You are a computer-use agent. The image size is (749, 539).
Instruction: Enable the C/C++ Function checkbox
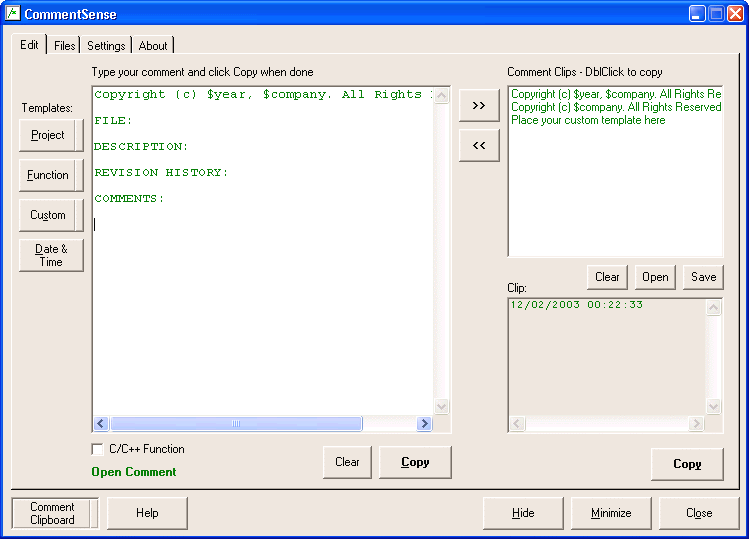(x=97, y=449)
